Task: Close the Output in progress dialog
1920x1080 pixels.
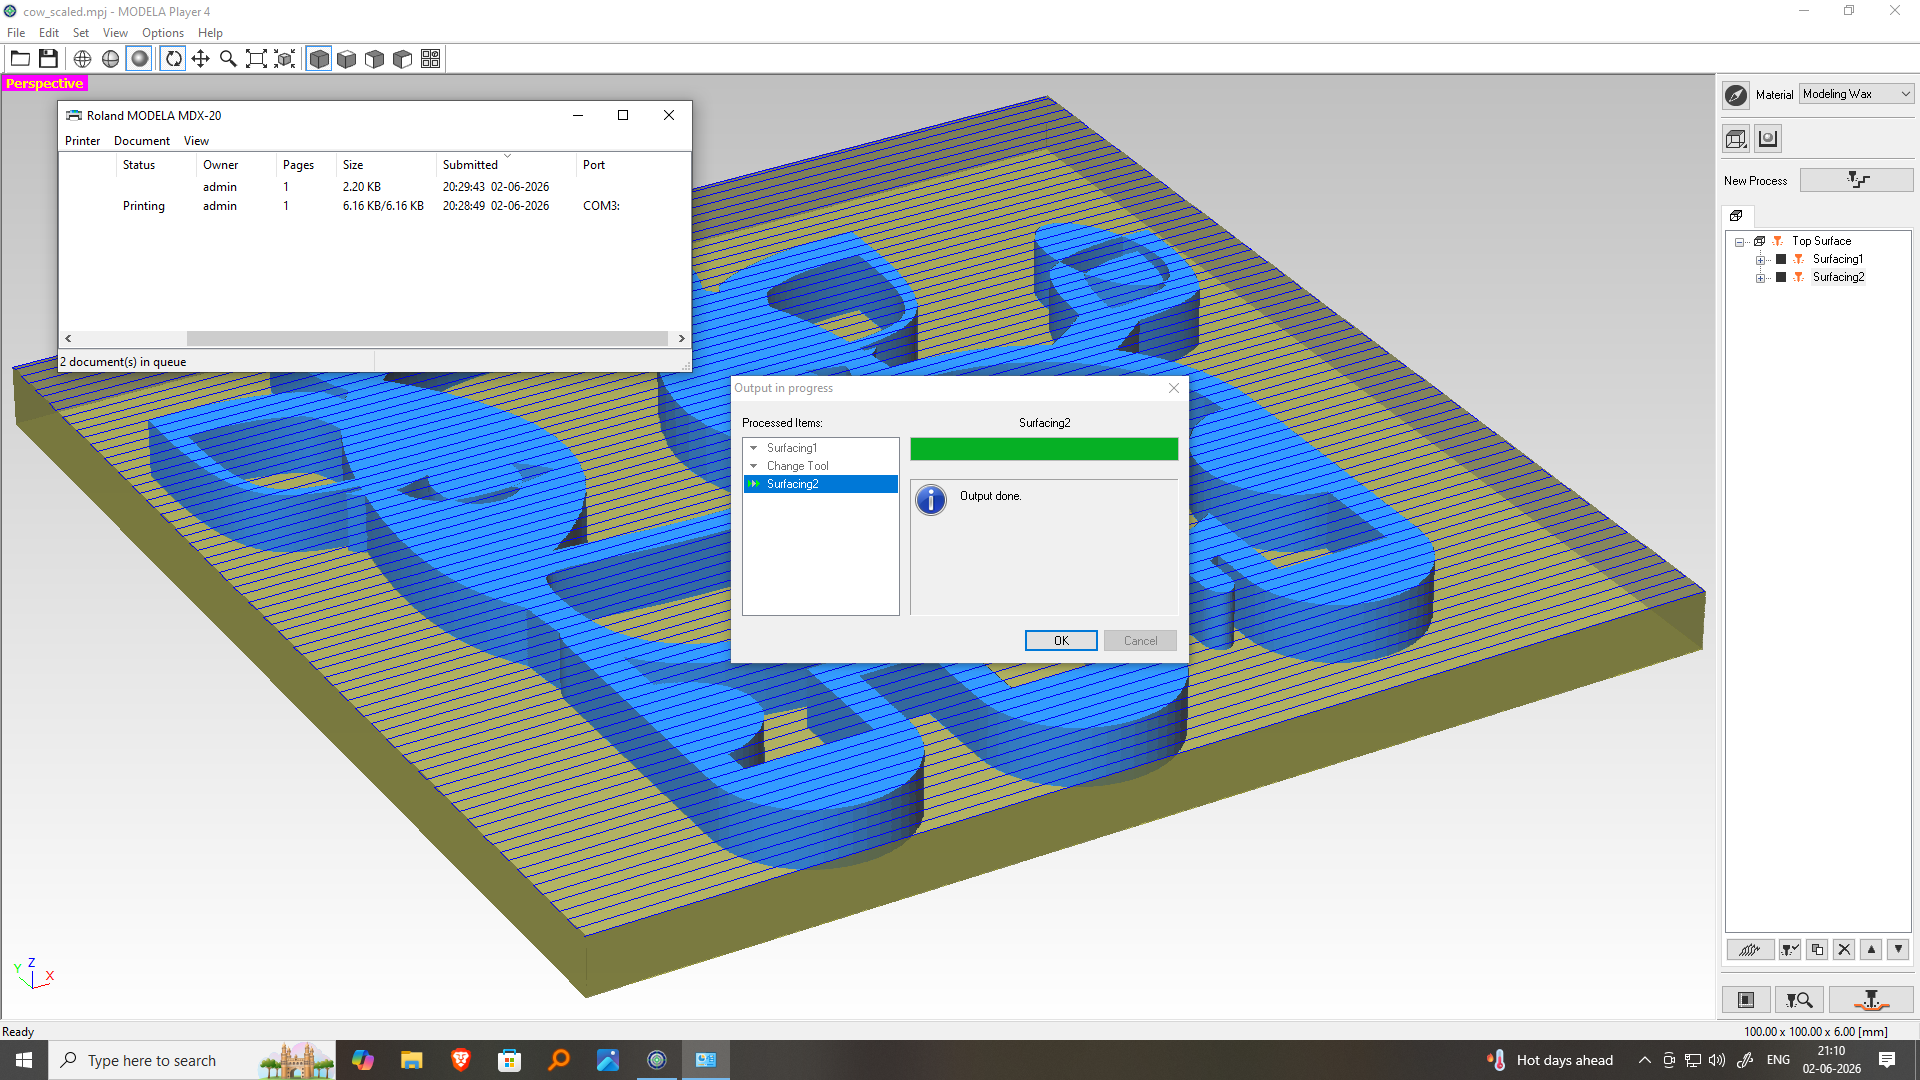Action: (x=1174, y=388)
